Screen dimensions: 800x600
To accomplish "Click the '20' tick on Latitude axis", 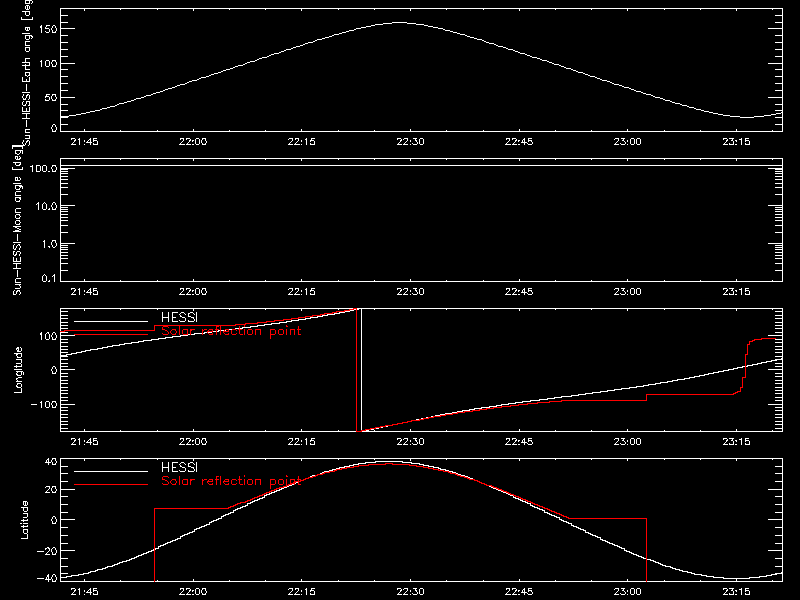I will pyautogui.click(x=52, y=490).
